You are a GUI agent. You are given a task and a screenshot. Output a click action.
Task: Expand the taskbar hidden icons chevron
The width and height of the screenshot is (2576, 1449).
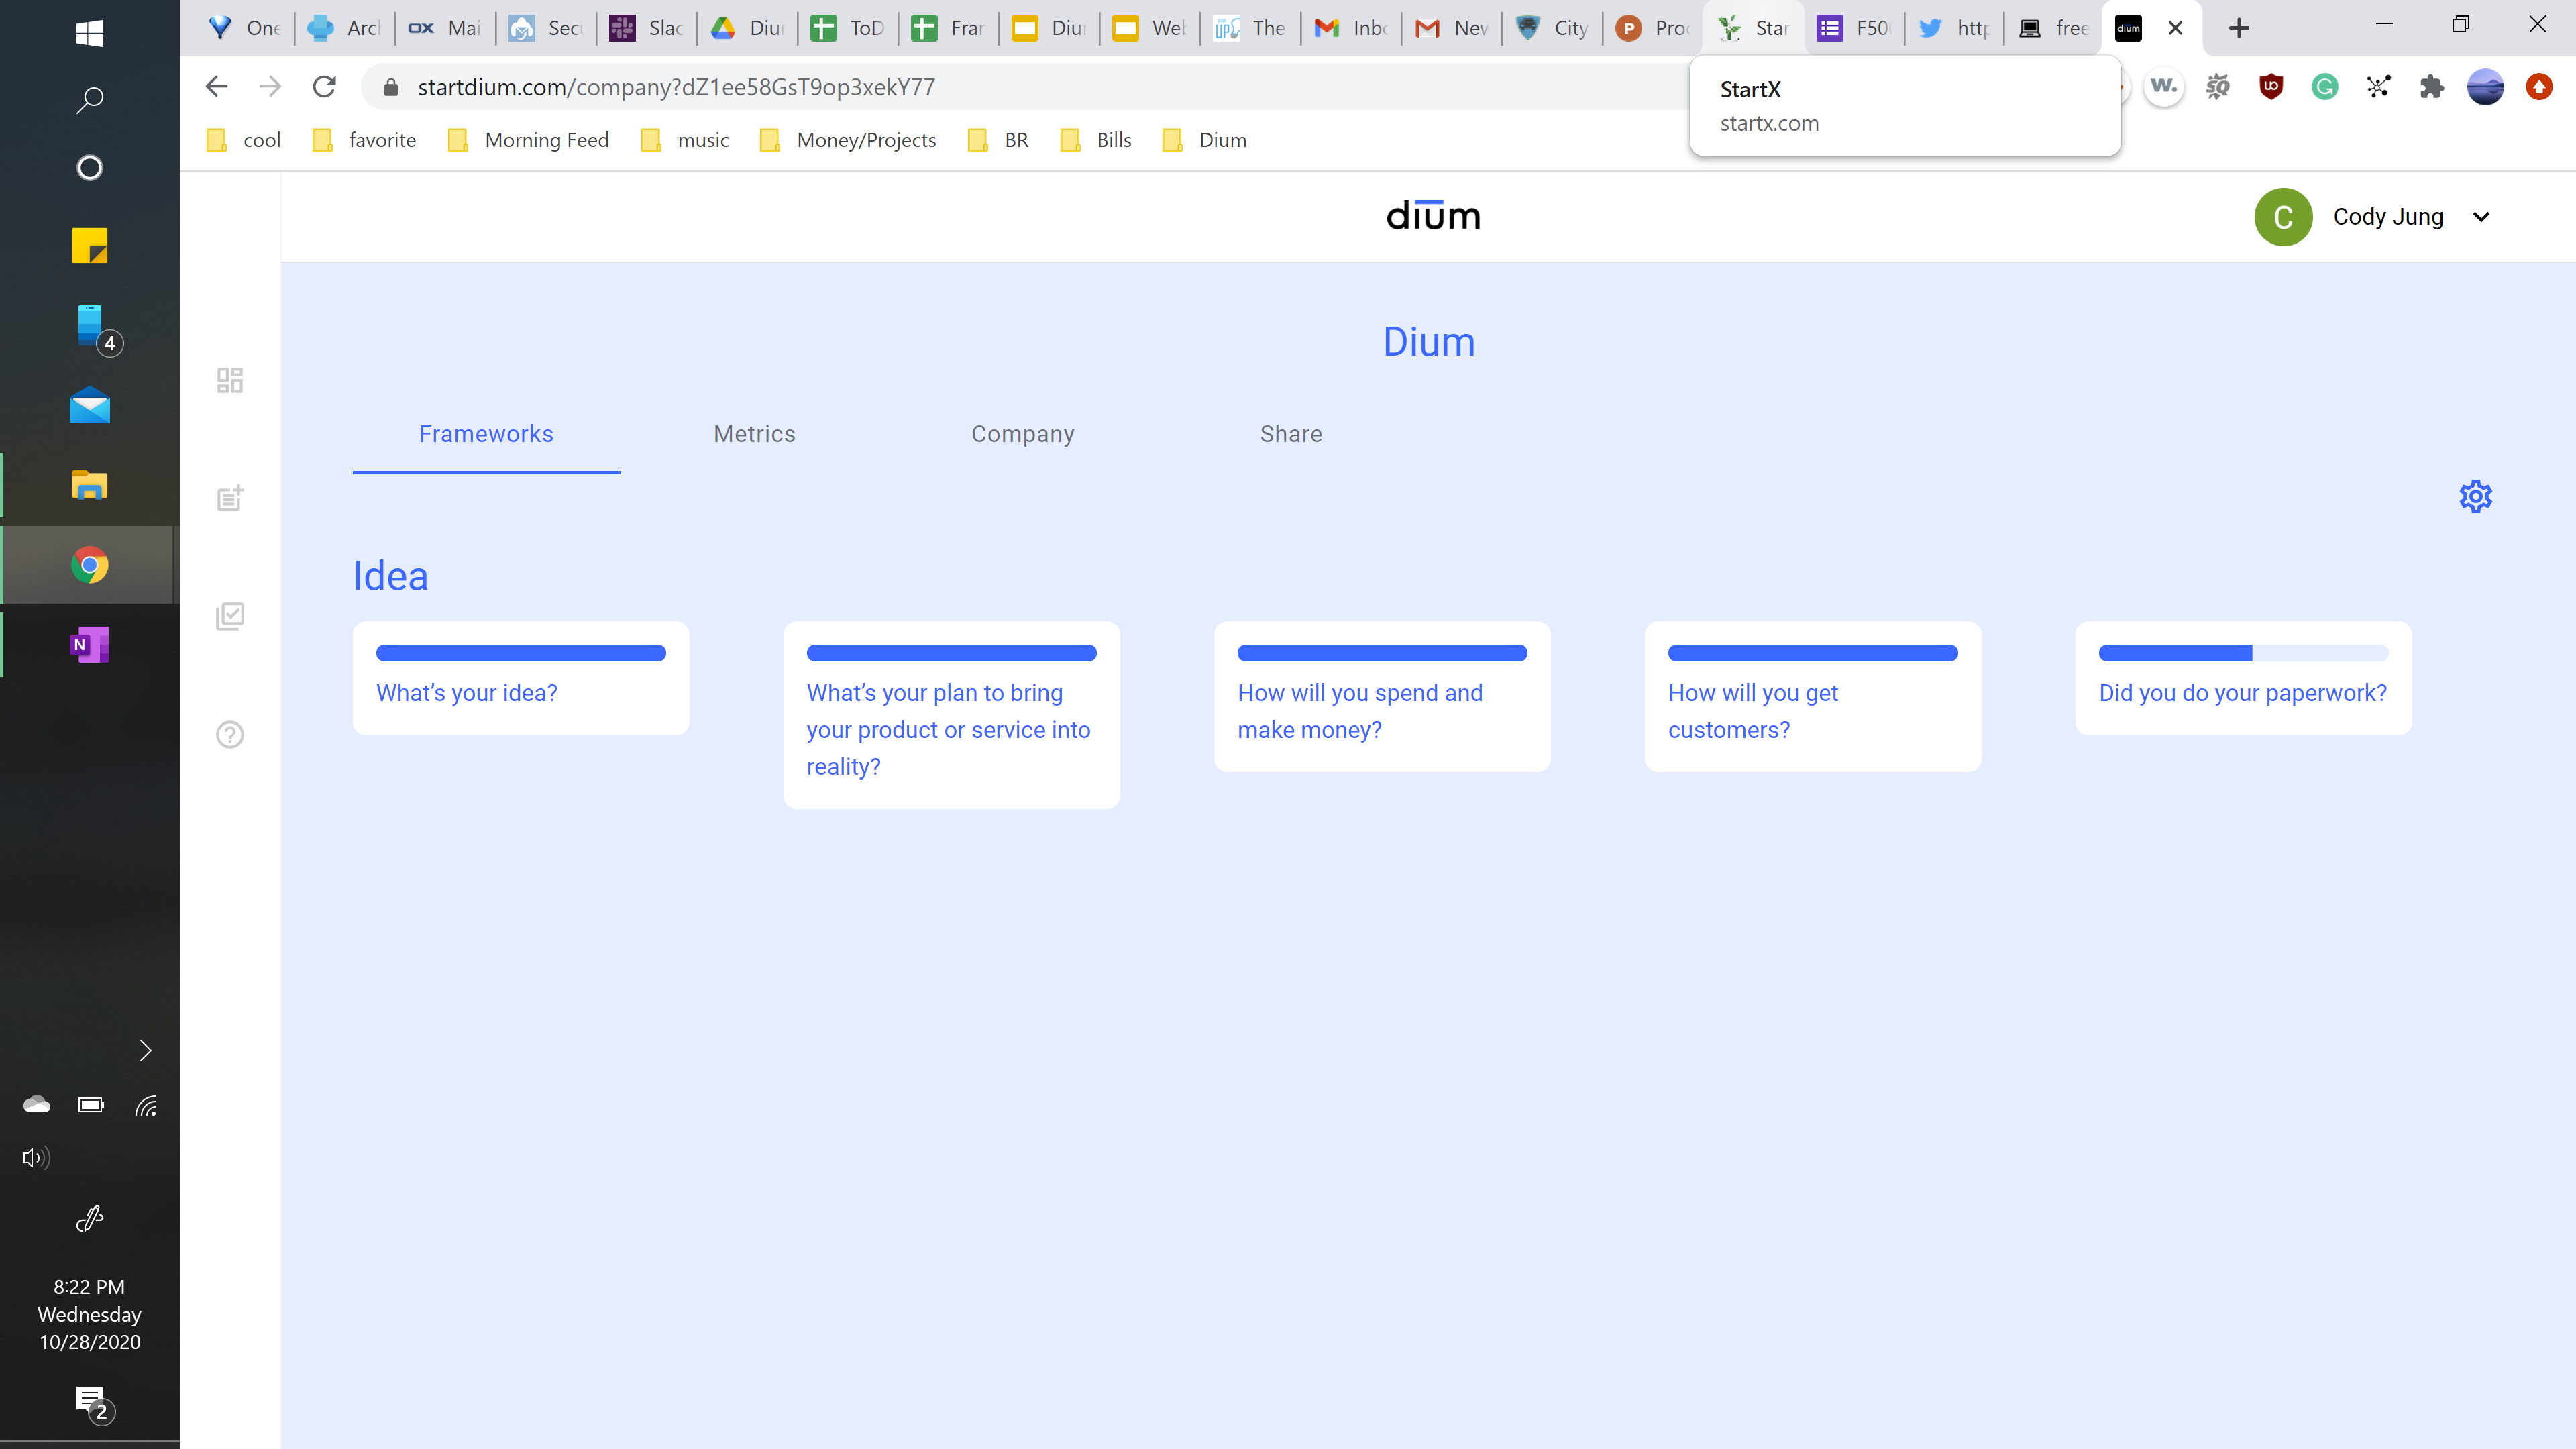145,1050
